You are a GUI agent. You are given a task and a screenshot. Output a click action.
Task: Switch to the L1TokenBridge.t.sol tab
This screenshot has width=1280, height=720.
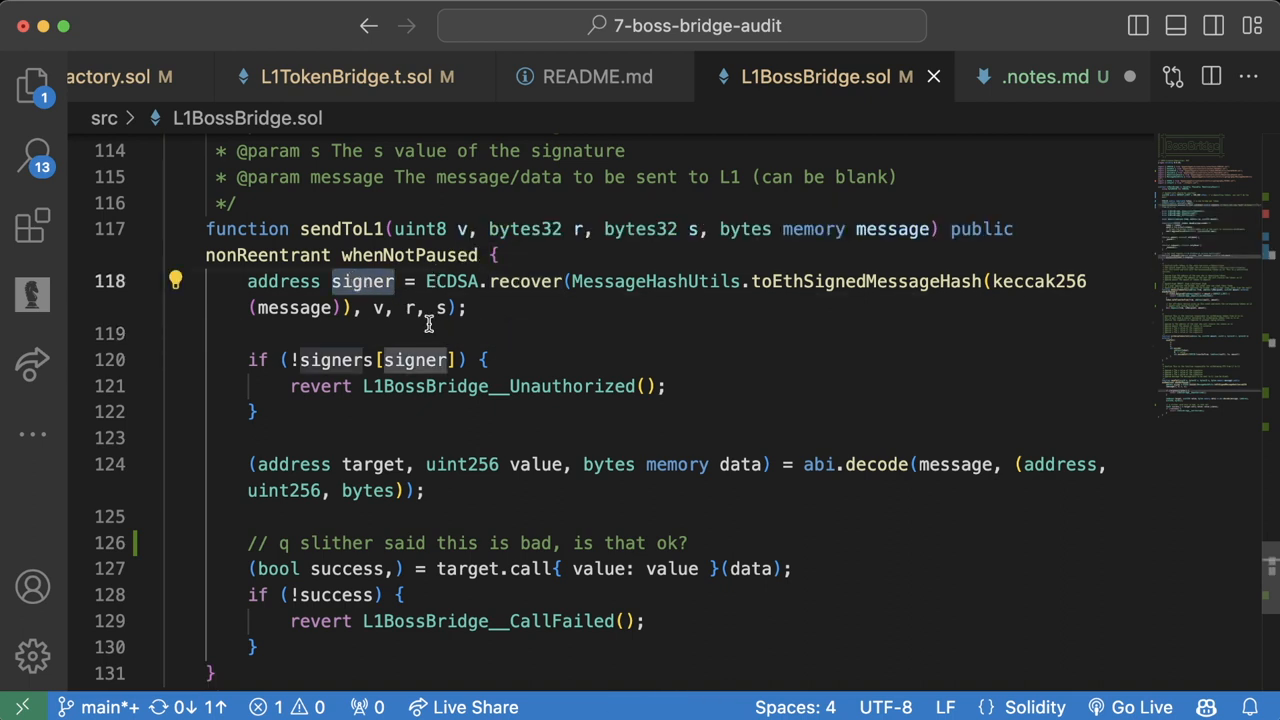click(346, 76)
